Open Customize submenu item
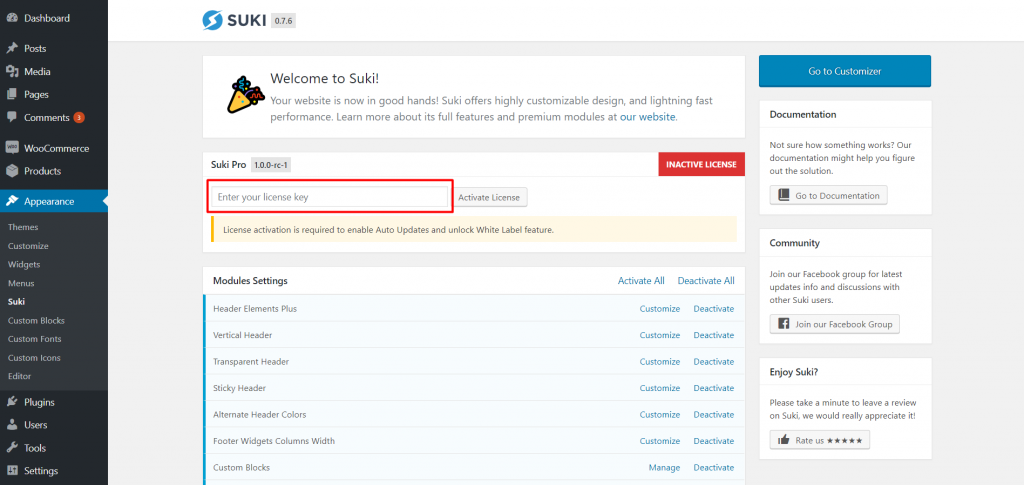1024x485 pixels. point(28,246)
